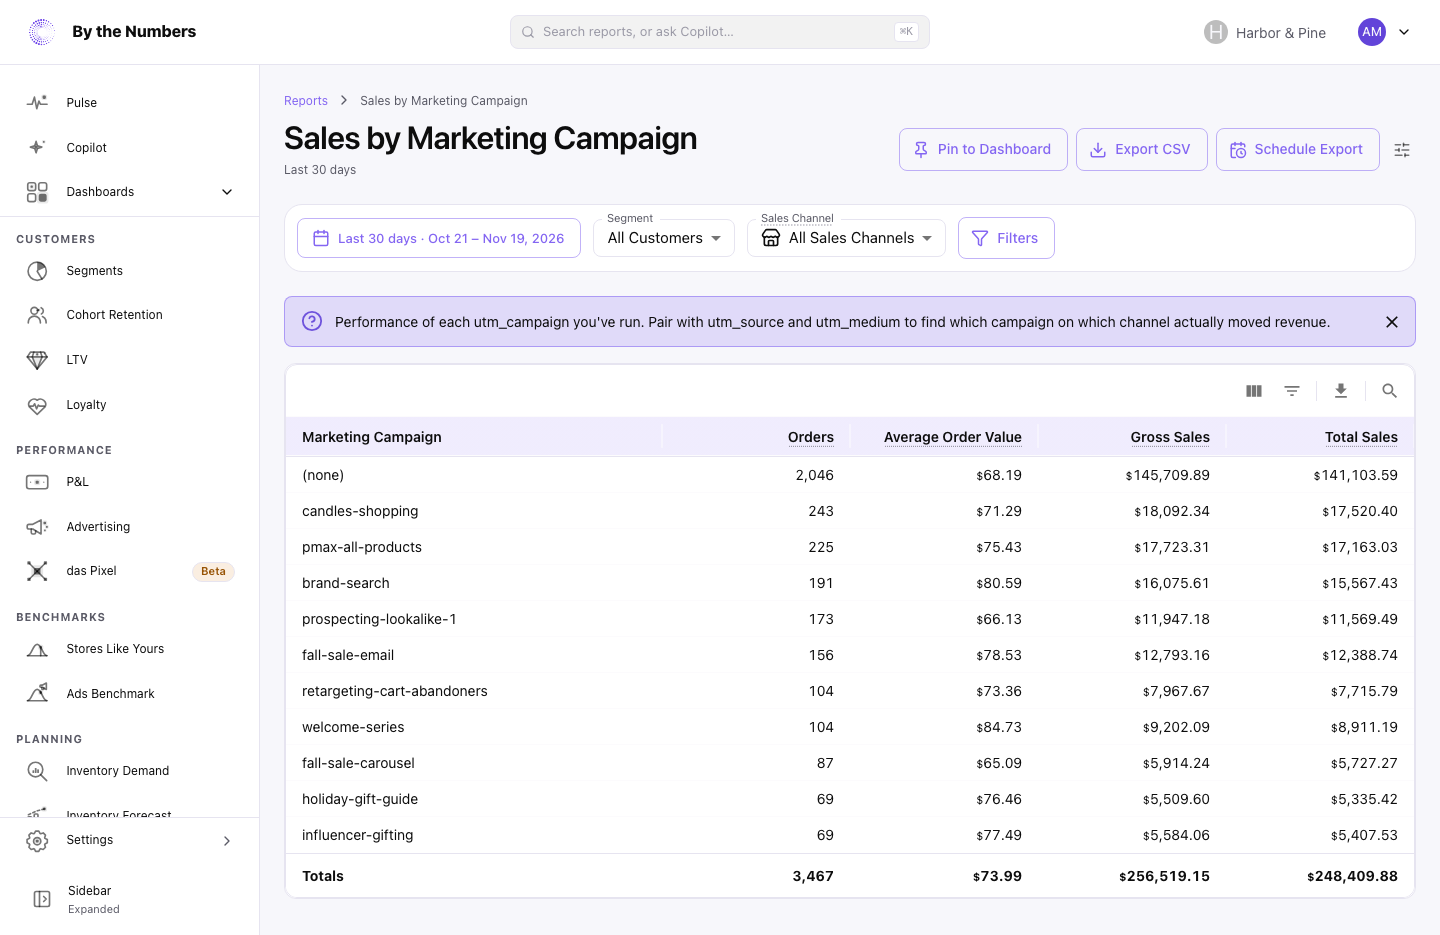Focus the Search reports or ask Copilot field
The image size is (1440, 935).
click(x=720, y=32)
